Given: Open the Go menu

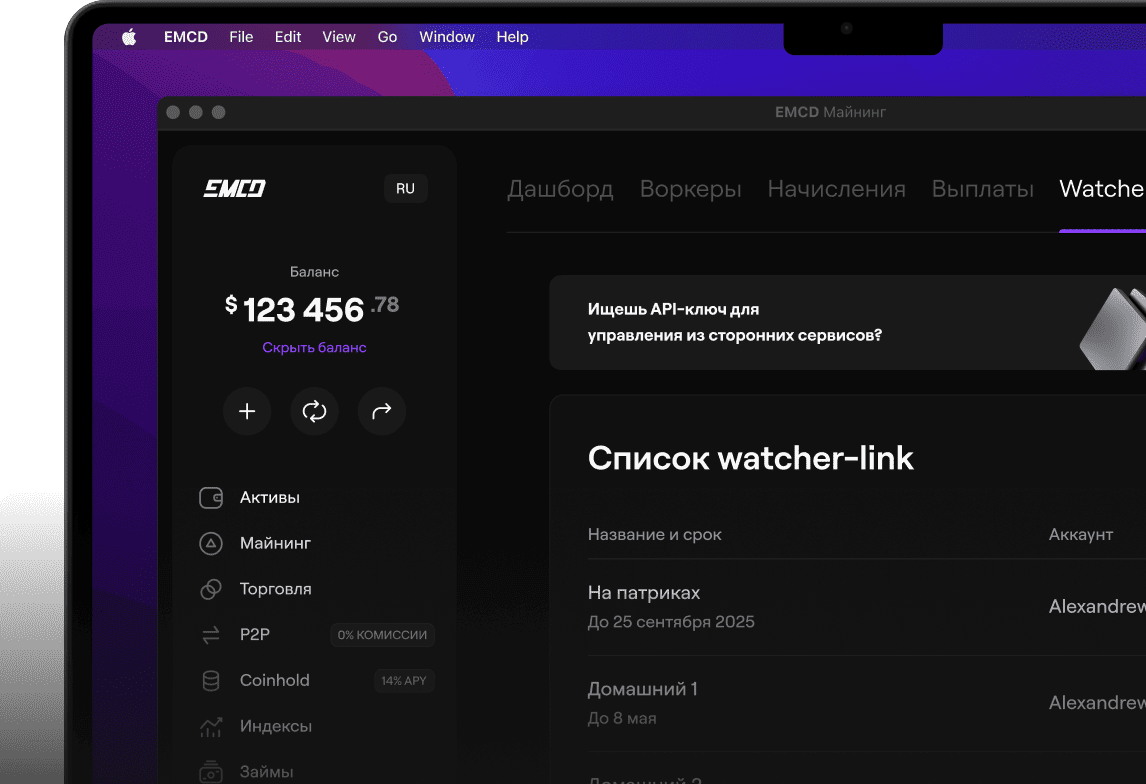Looking at the screenshot, I should coord(387,37).
